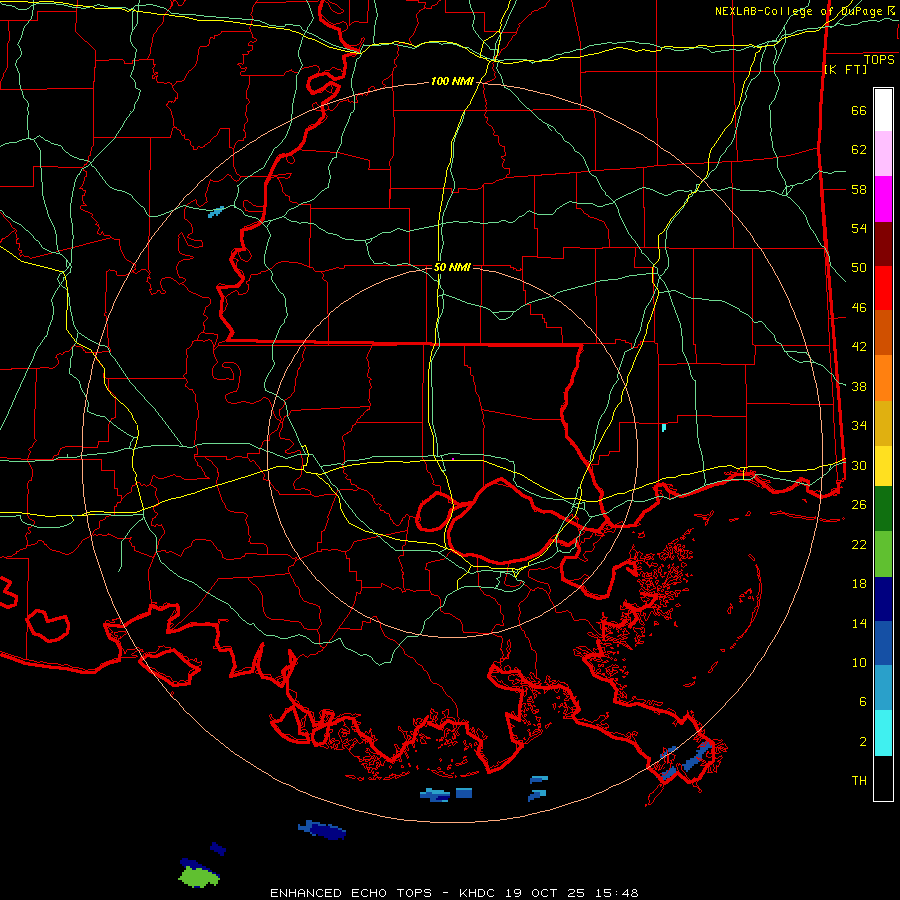
Task: Click the 14 legend value
Action: click(859, 623)
